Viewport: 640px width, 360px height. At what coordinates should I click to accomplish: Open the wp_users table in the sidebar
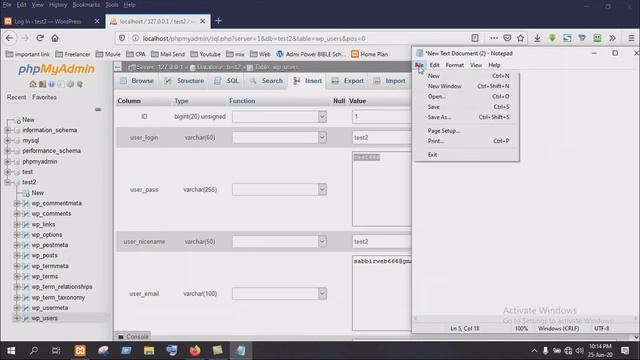click(44, 318)
